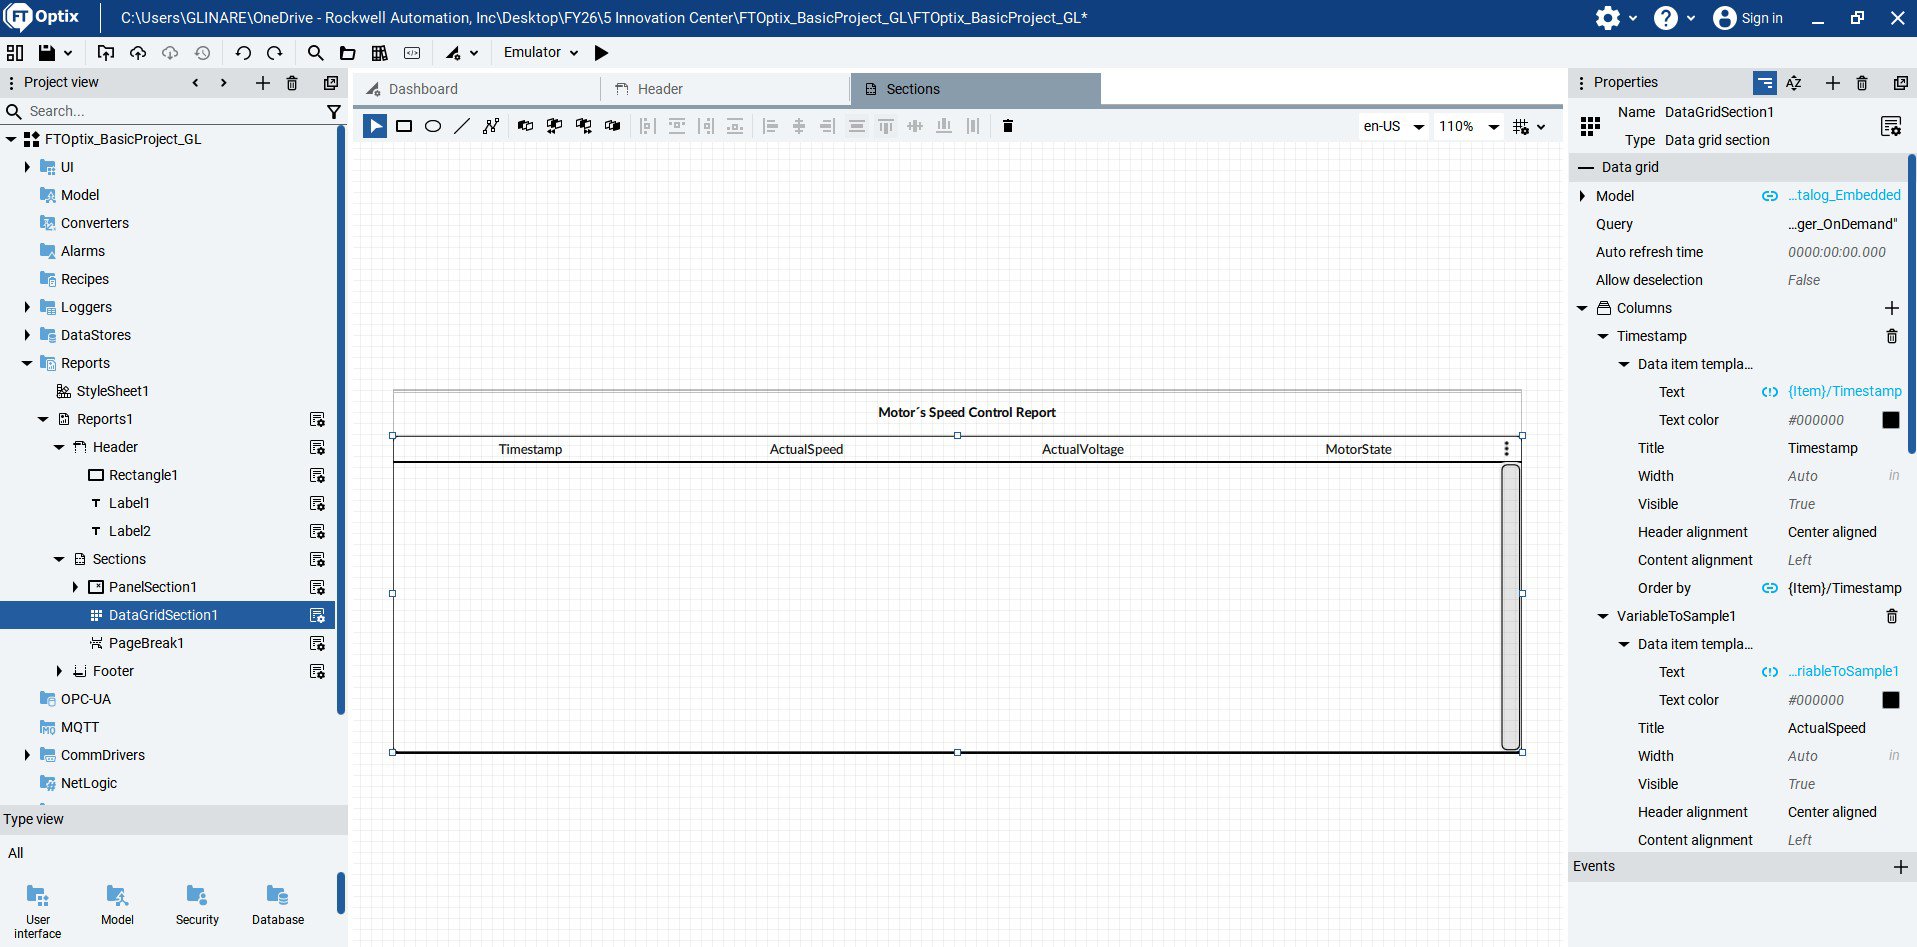Save the project with disk icon
This screenshot has width=1917, height=947.
click(46, 53)
